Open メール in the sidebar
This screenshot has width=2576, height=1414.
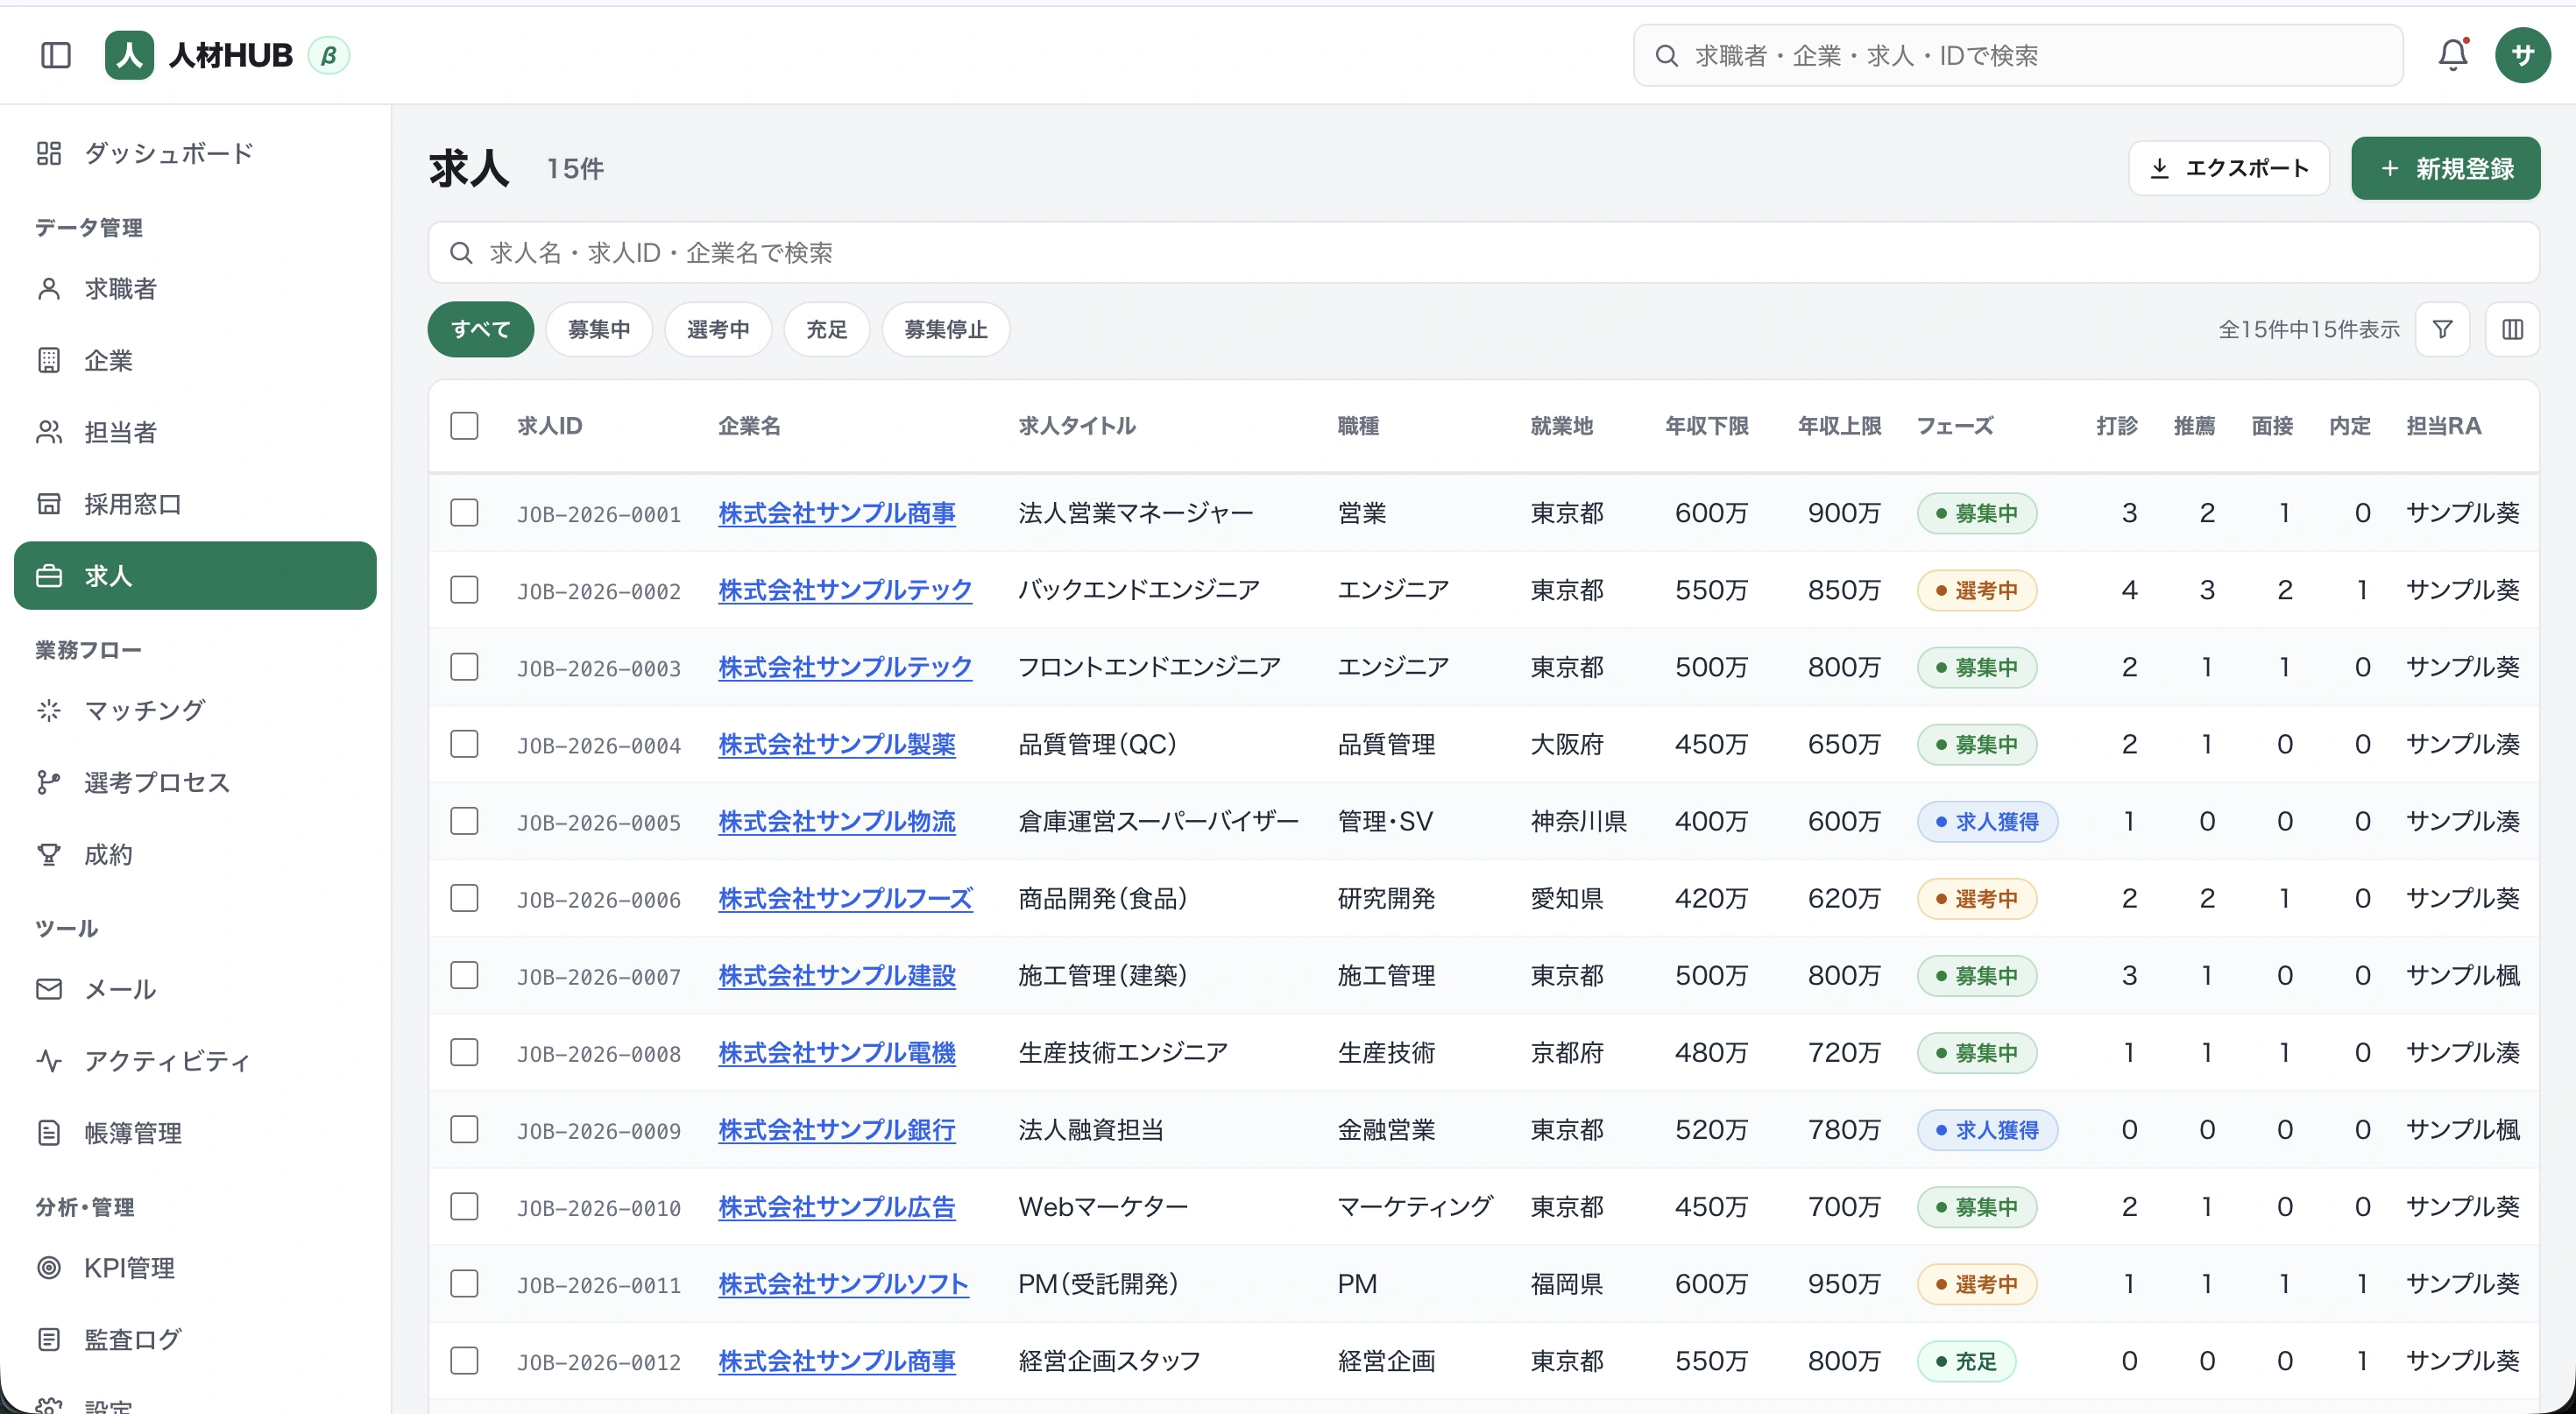coord(195,989)
